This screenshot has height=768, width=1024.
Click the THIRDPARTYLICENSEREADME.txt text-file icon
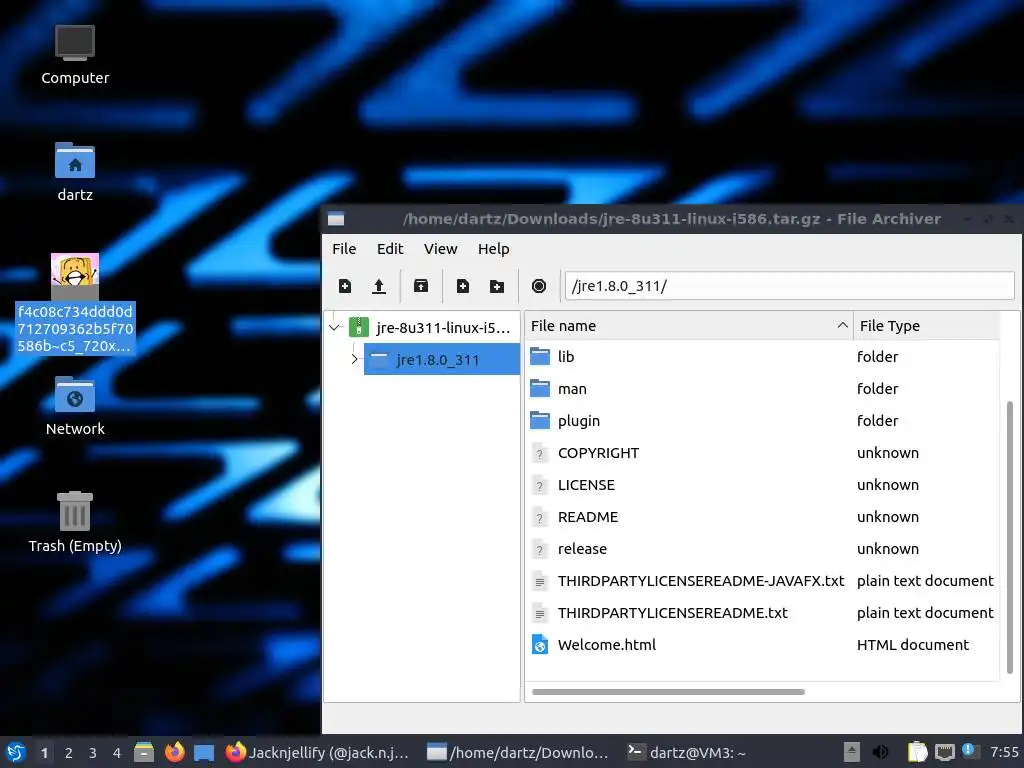539,613
